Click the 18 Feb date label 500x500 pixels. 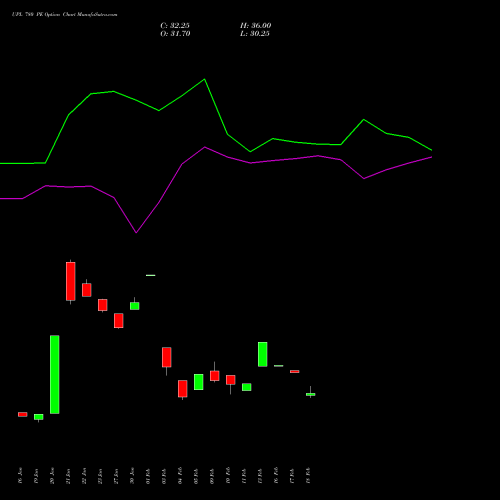point(308,475)
